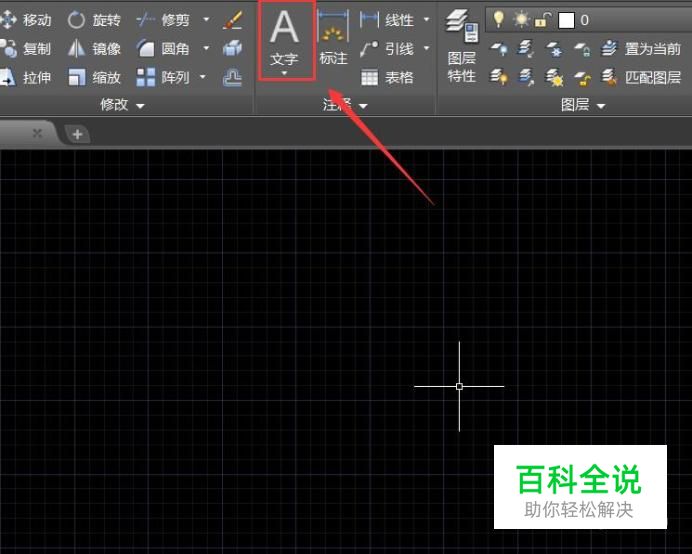
Task: Open a new drawing tab with plus
Action: click(77, 134)
